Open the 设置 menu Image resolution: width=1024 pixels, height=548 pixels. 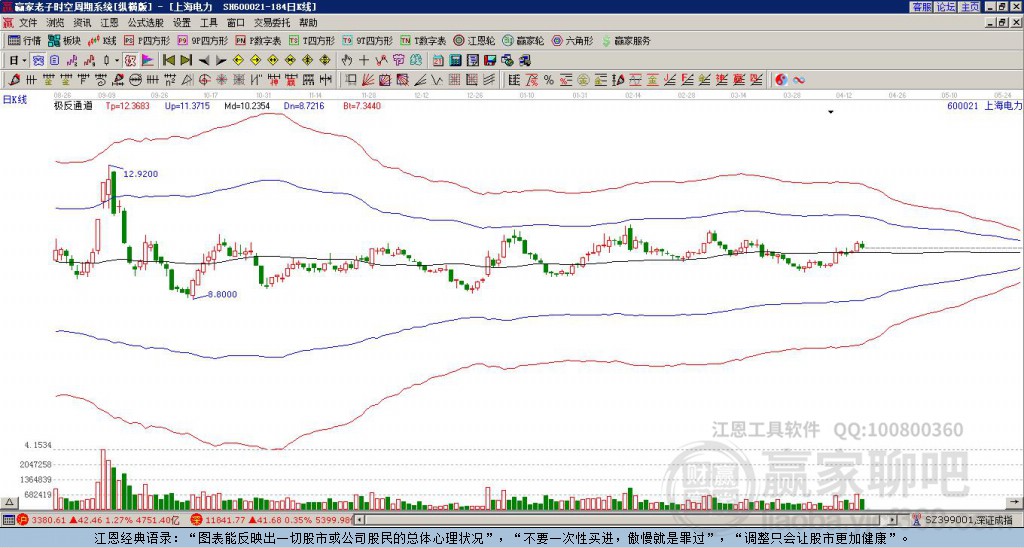point(182,23)
